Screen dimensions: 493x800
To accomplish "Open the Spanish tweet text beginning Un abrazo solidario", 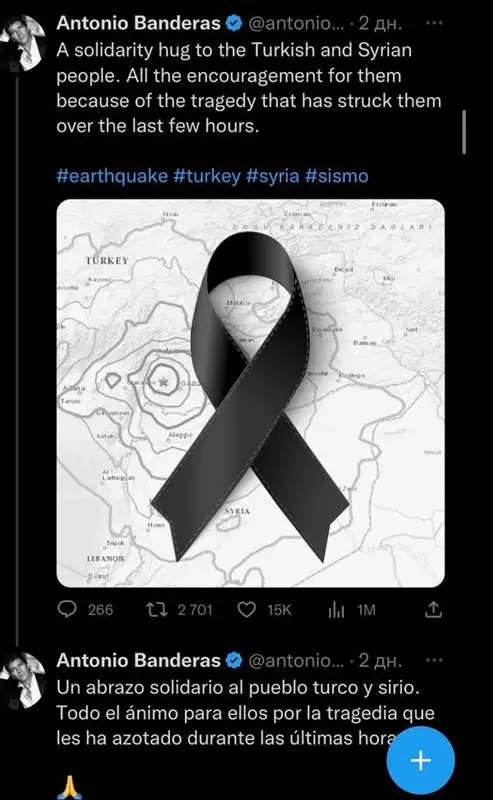I will tap(245, 713).
